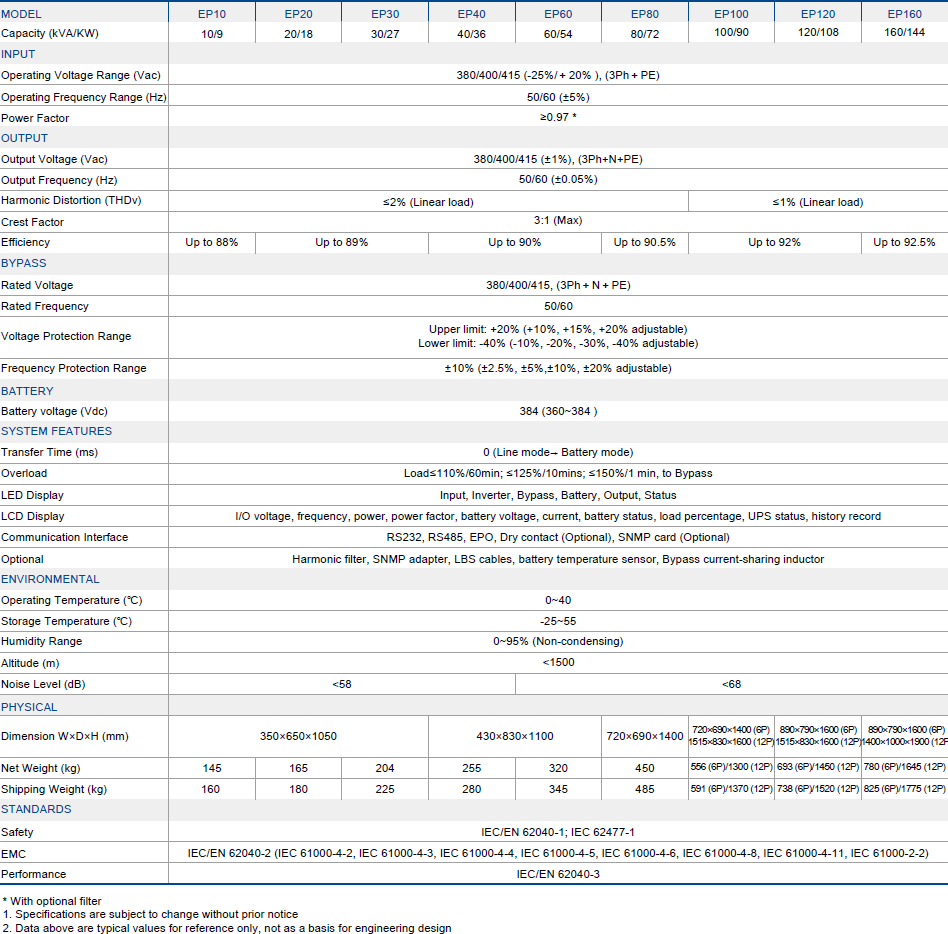Click the '384 (360~384)' battery voltage value
948x934 pixels.
pyautogui.click(x=558, y=411)
